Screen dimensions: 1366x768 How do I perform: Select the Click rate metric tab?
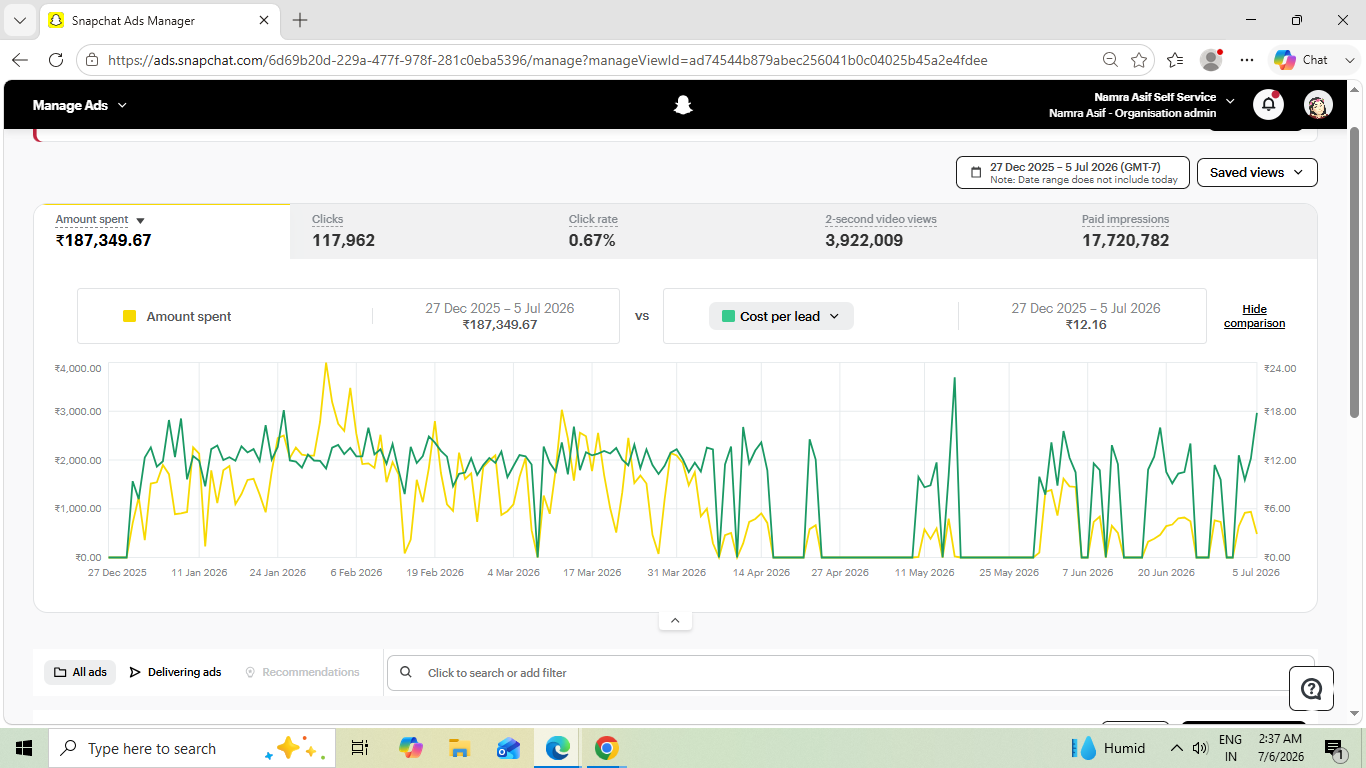[x=675, y=231]
